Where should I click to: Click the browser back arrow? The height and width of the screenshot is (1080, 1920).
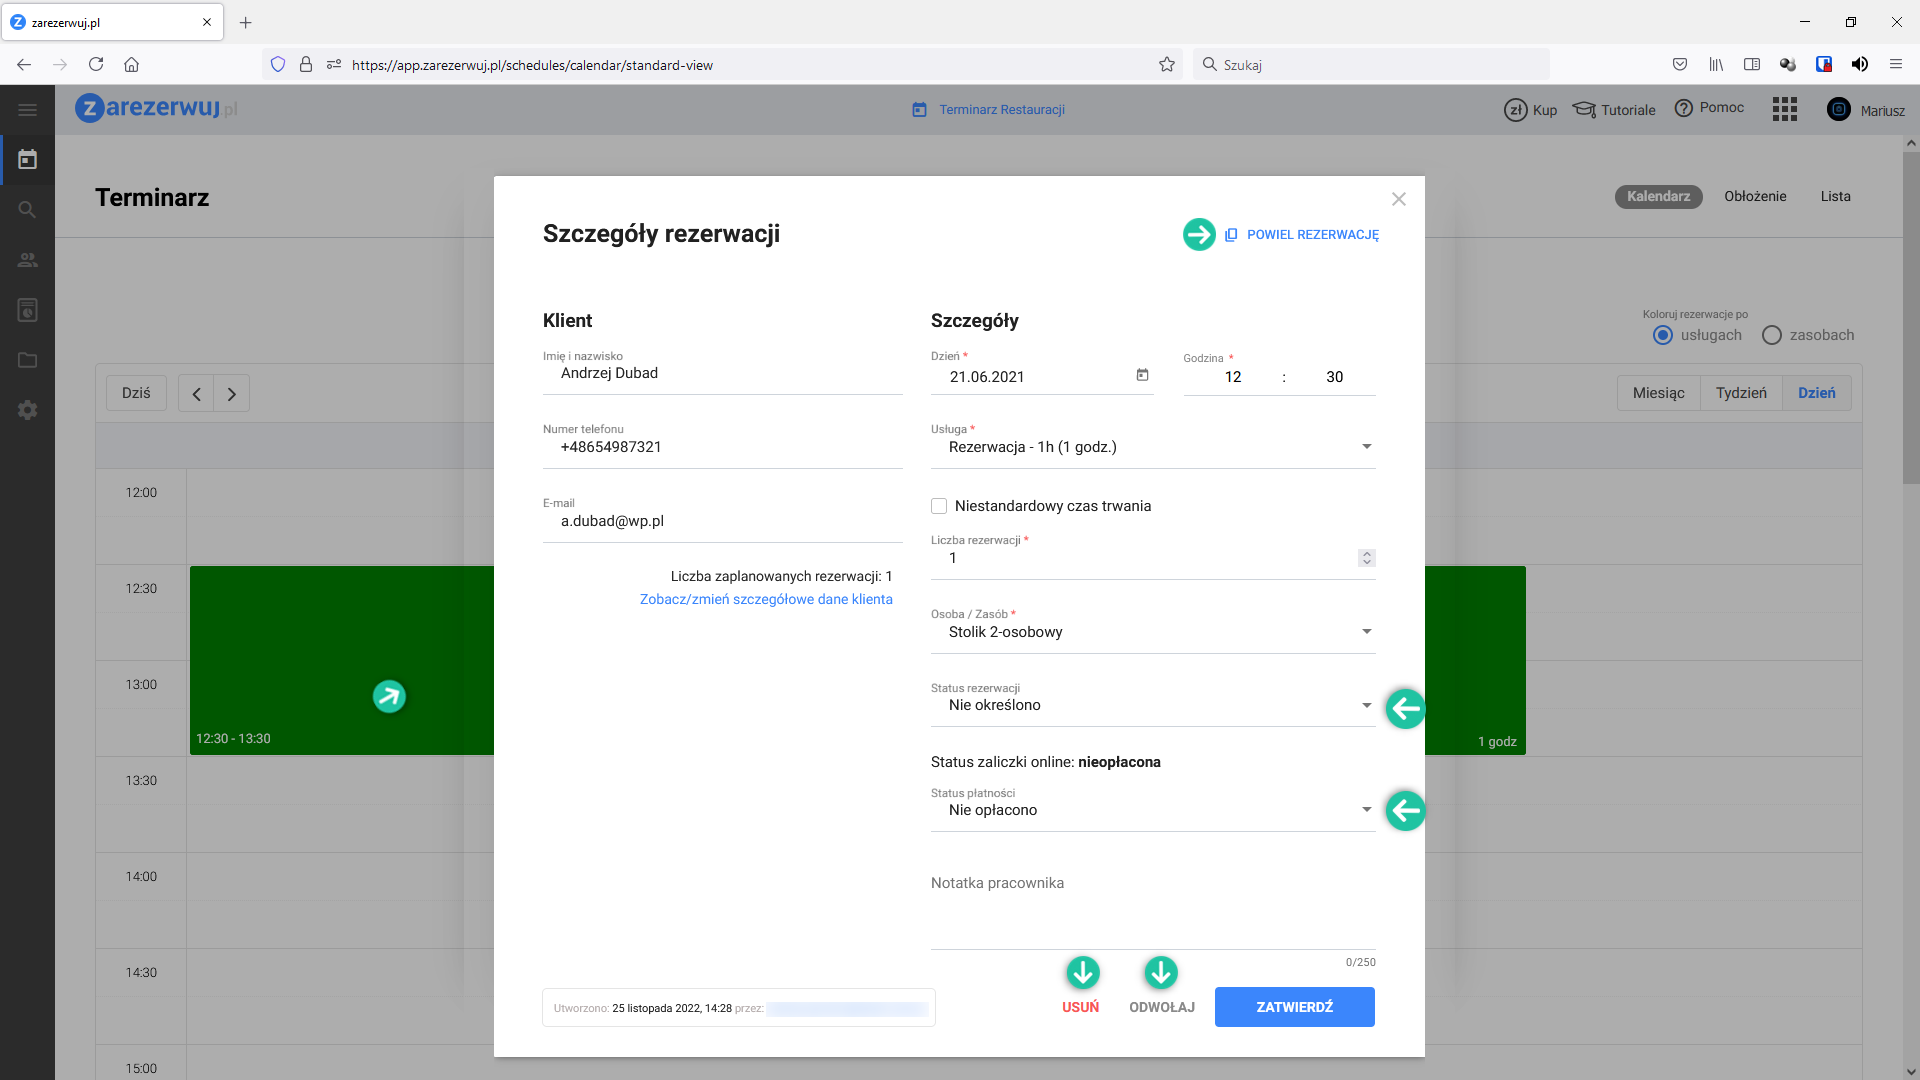coord(24,65)
